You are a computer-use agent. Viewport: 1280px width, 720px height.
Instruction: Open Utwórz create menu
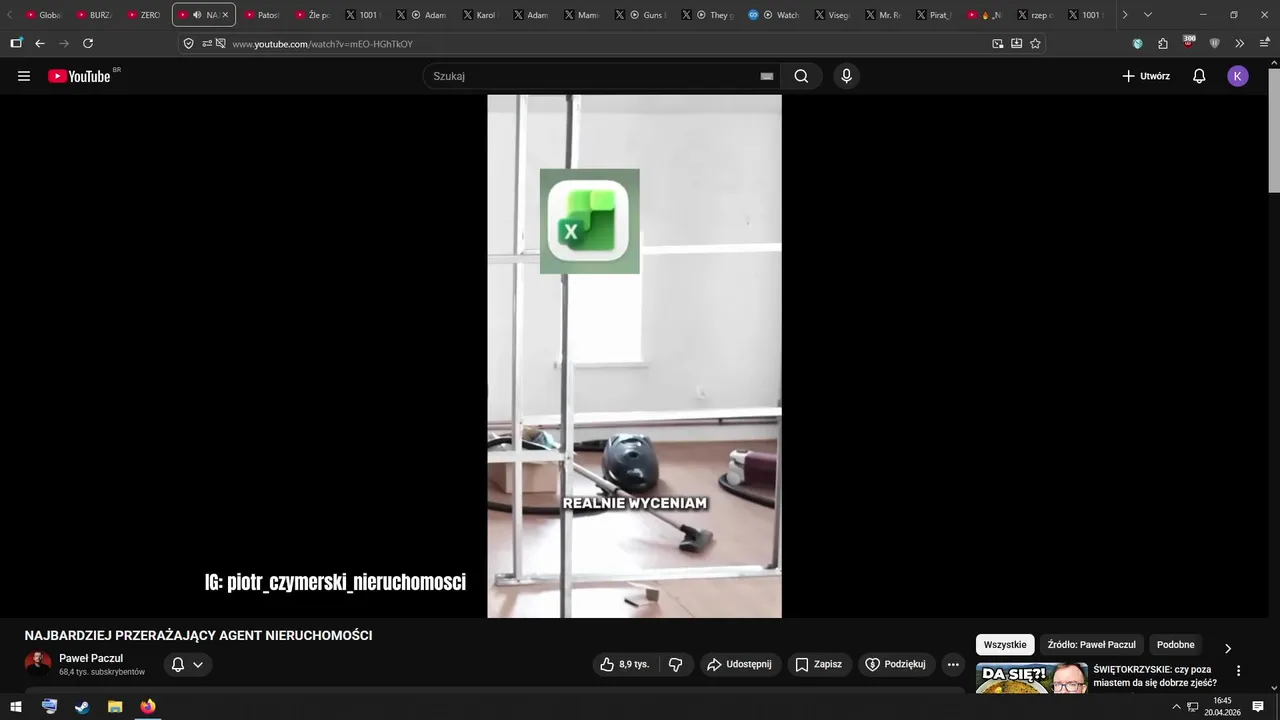pos(1146,76)
